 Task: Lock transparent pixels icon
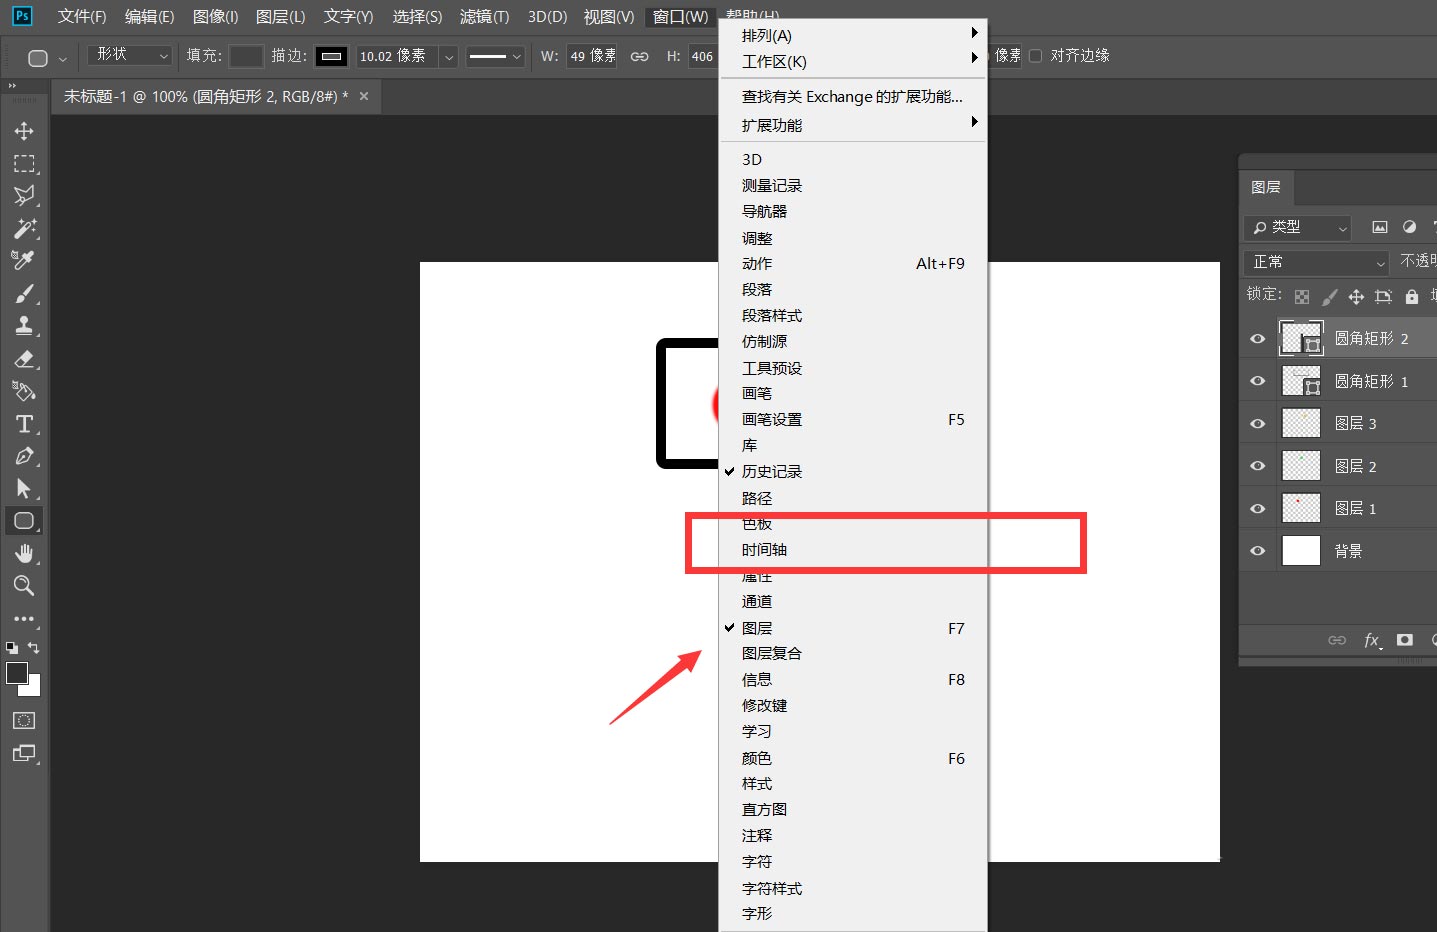pyautogui.click(x=1302, y=297)
